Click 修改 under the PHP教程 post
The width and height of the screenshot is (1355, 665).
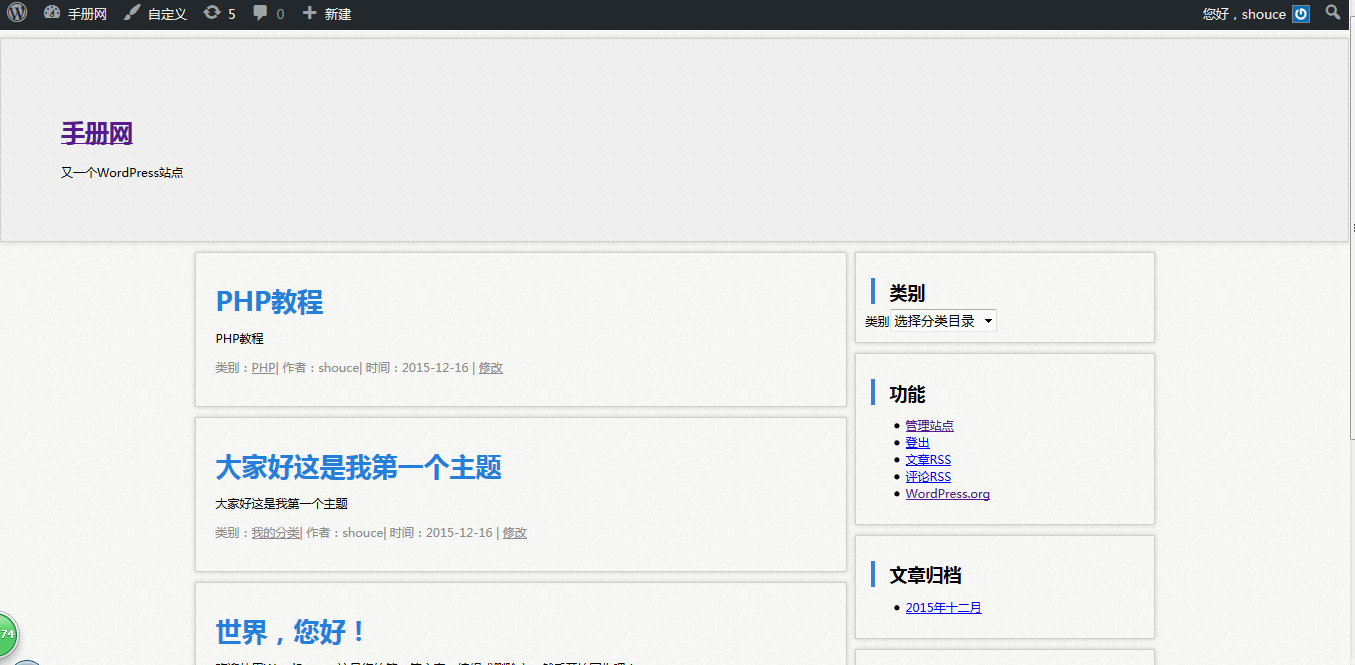pos(490,368)
